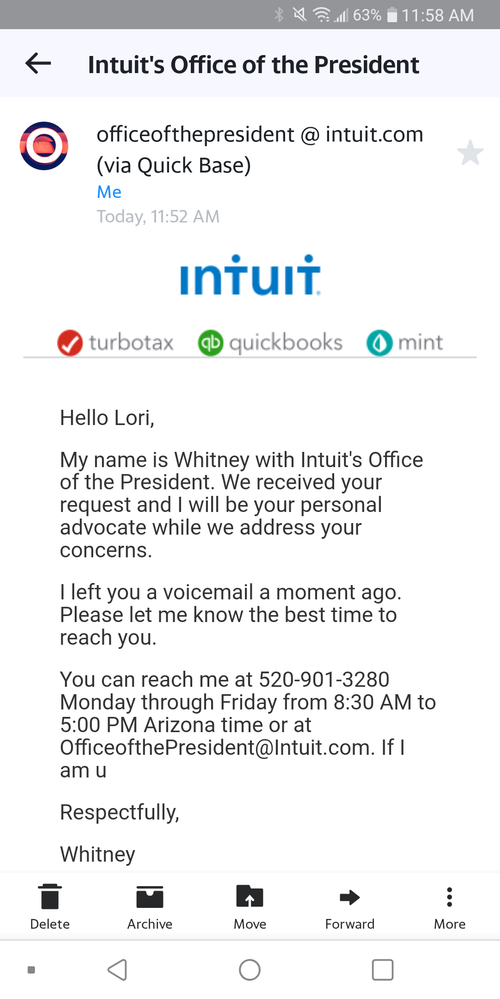Expand recipient details by tapping Me
Screen dimensions: 500x999
pyautogui.click(x=109, y=192)
